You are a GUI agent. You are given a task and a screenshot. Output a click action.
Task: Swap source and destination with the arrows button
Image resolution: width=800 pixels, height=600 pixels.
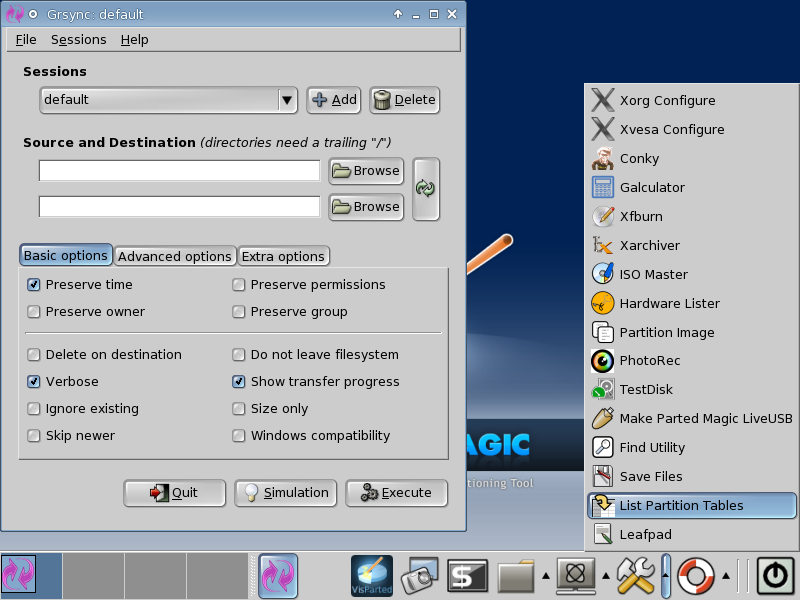coord(426,189)
